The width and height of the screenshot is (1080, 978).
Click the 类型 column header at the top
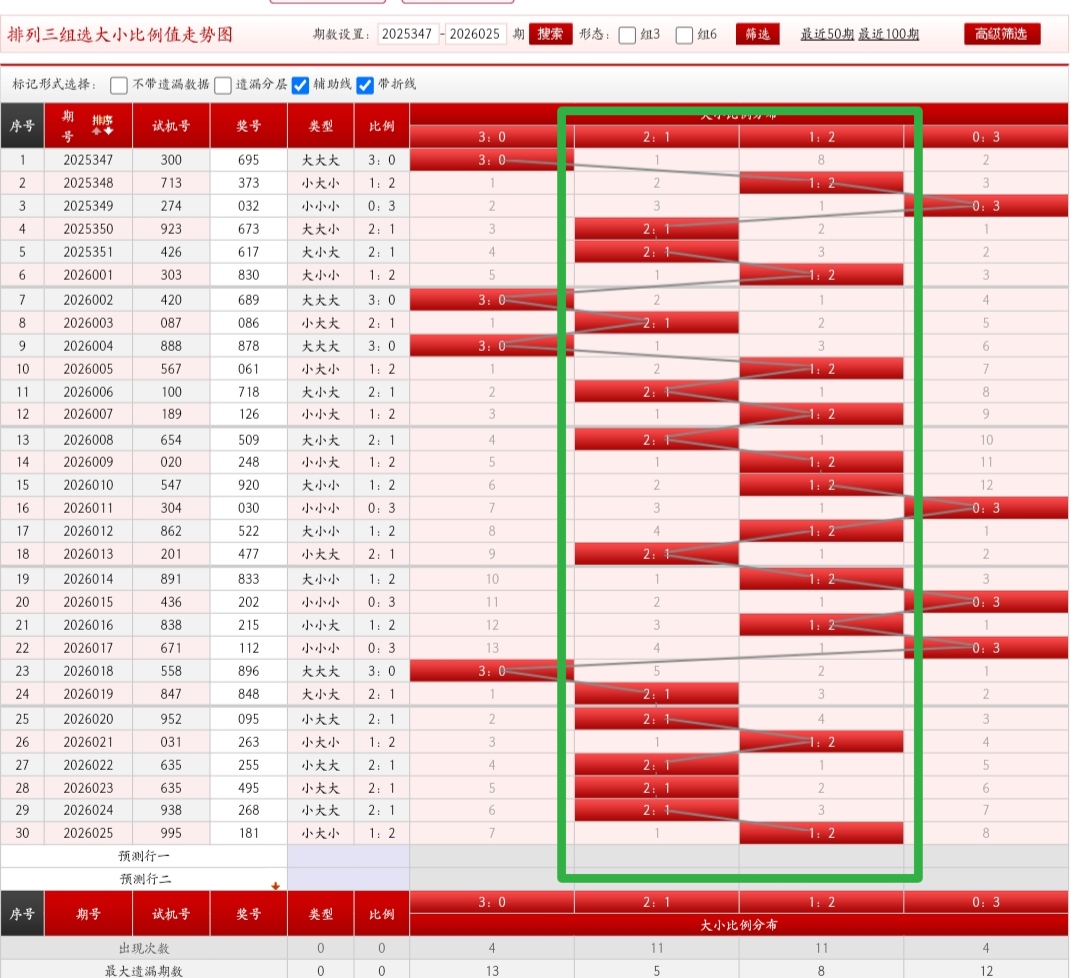tap(320, 125)
